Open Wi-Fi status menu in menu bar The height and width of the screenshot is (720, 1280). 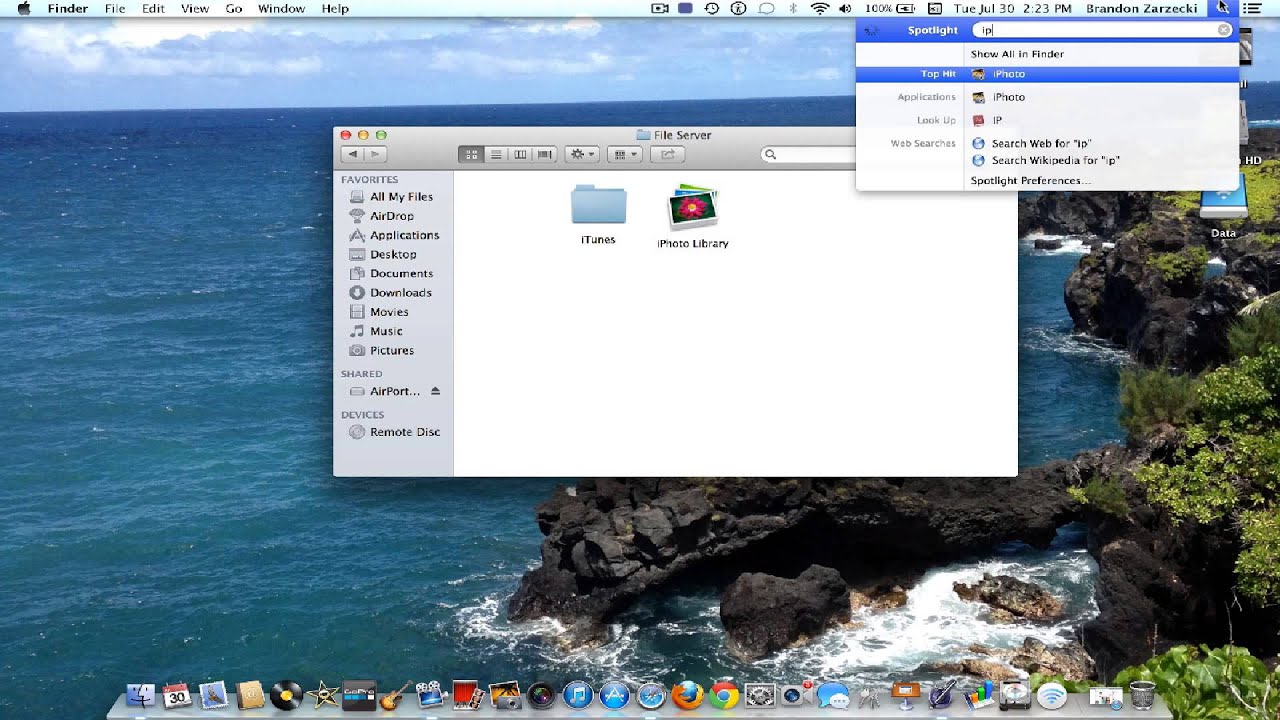tap(820, 8)
